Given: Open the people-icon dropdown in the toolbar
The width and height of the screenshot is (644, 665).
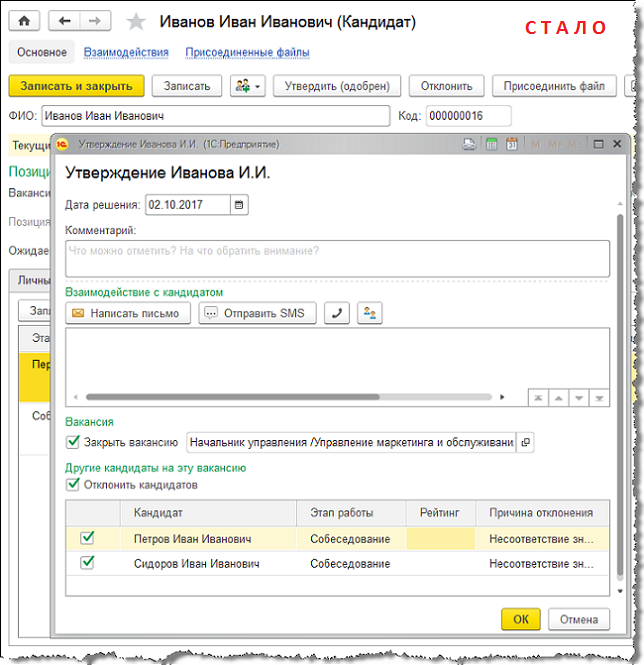Looking at the screenshot, I should pyautogui.click(x=248, y=86).
